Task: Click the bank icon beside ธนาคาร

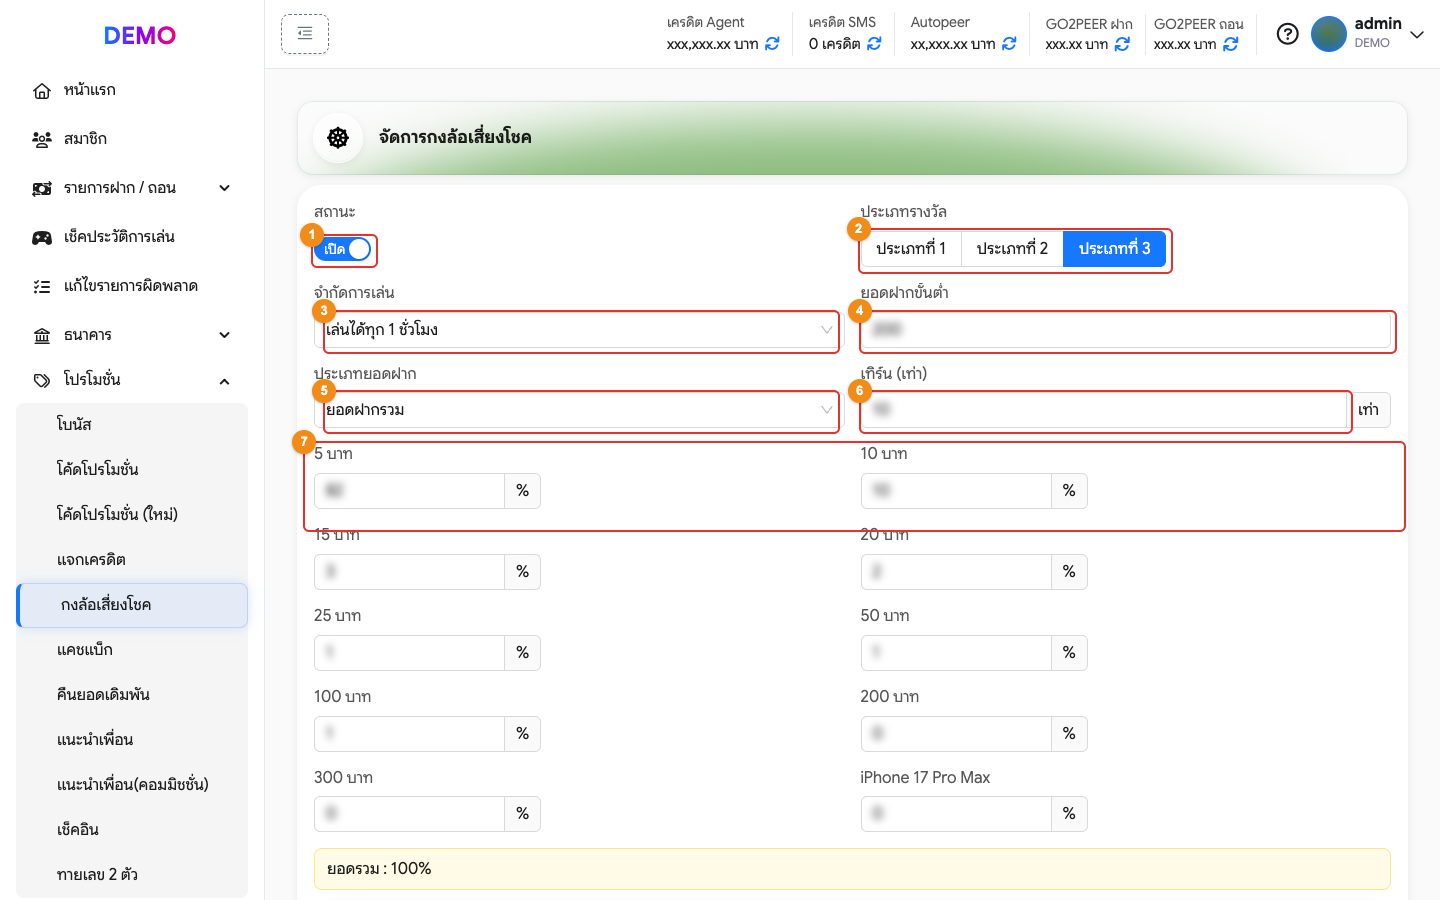Action: (x=42, y=336)
